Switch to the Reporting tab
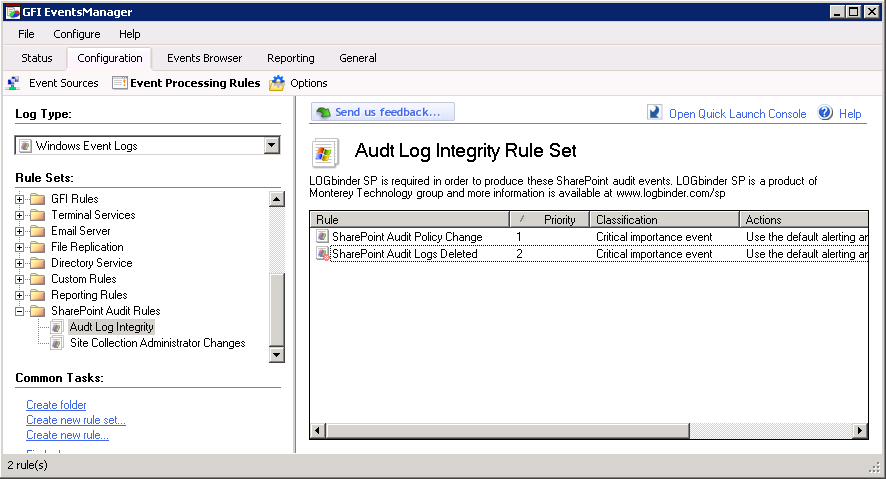 (x=290, y=58)
